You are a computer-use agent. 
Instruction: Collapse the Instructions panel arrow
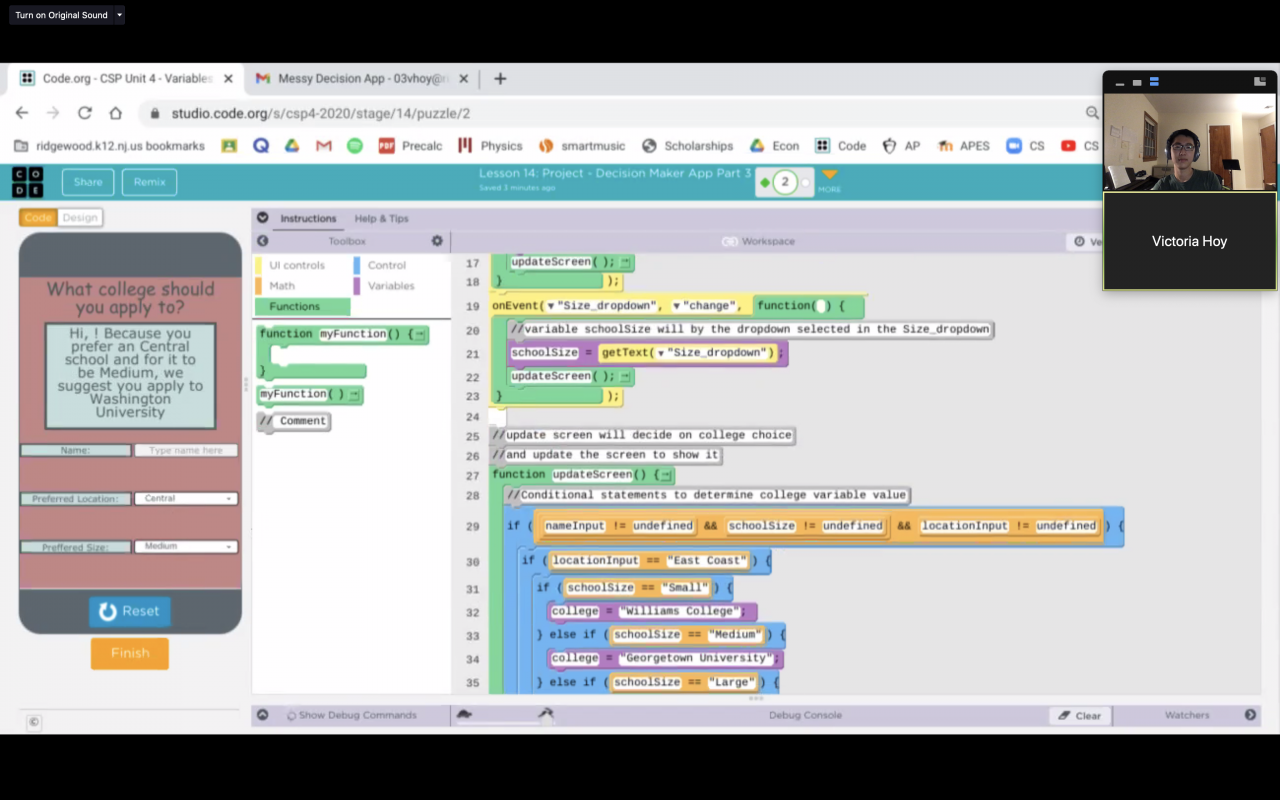point(263,218)
